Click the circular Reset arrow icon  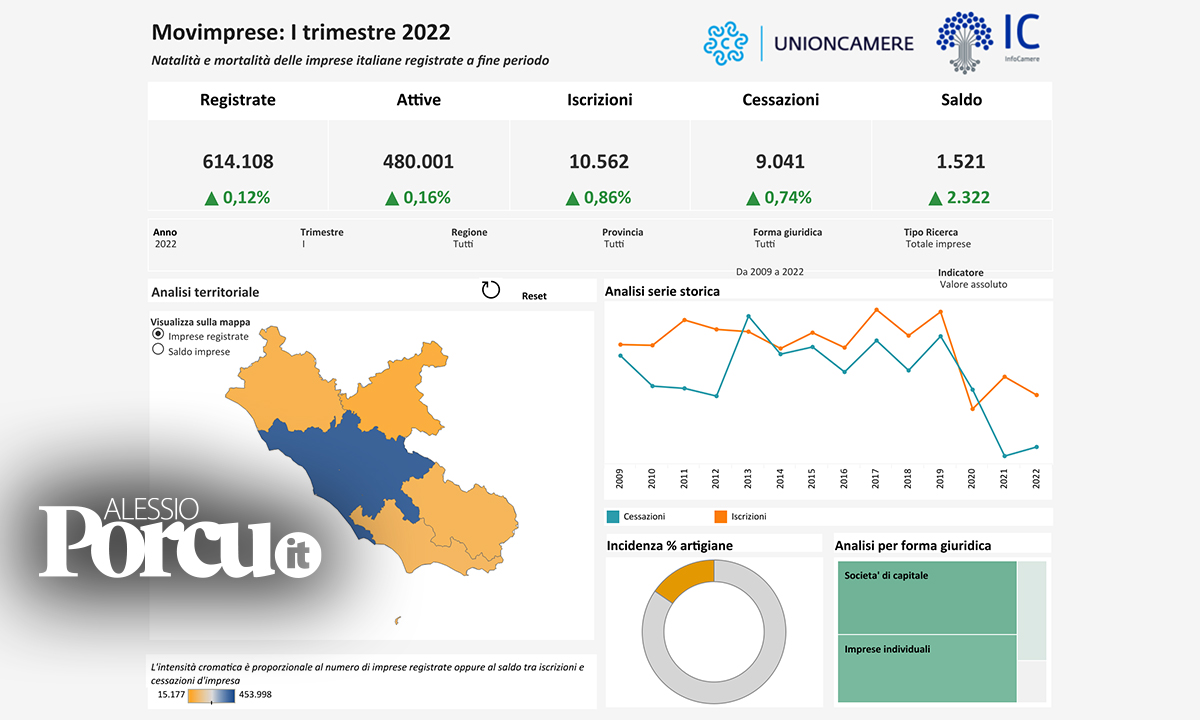(490, 290)
